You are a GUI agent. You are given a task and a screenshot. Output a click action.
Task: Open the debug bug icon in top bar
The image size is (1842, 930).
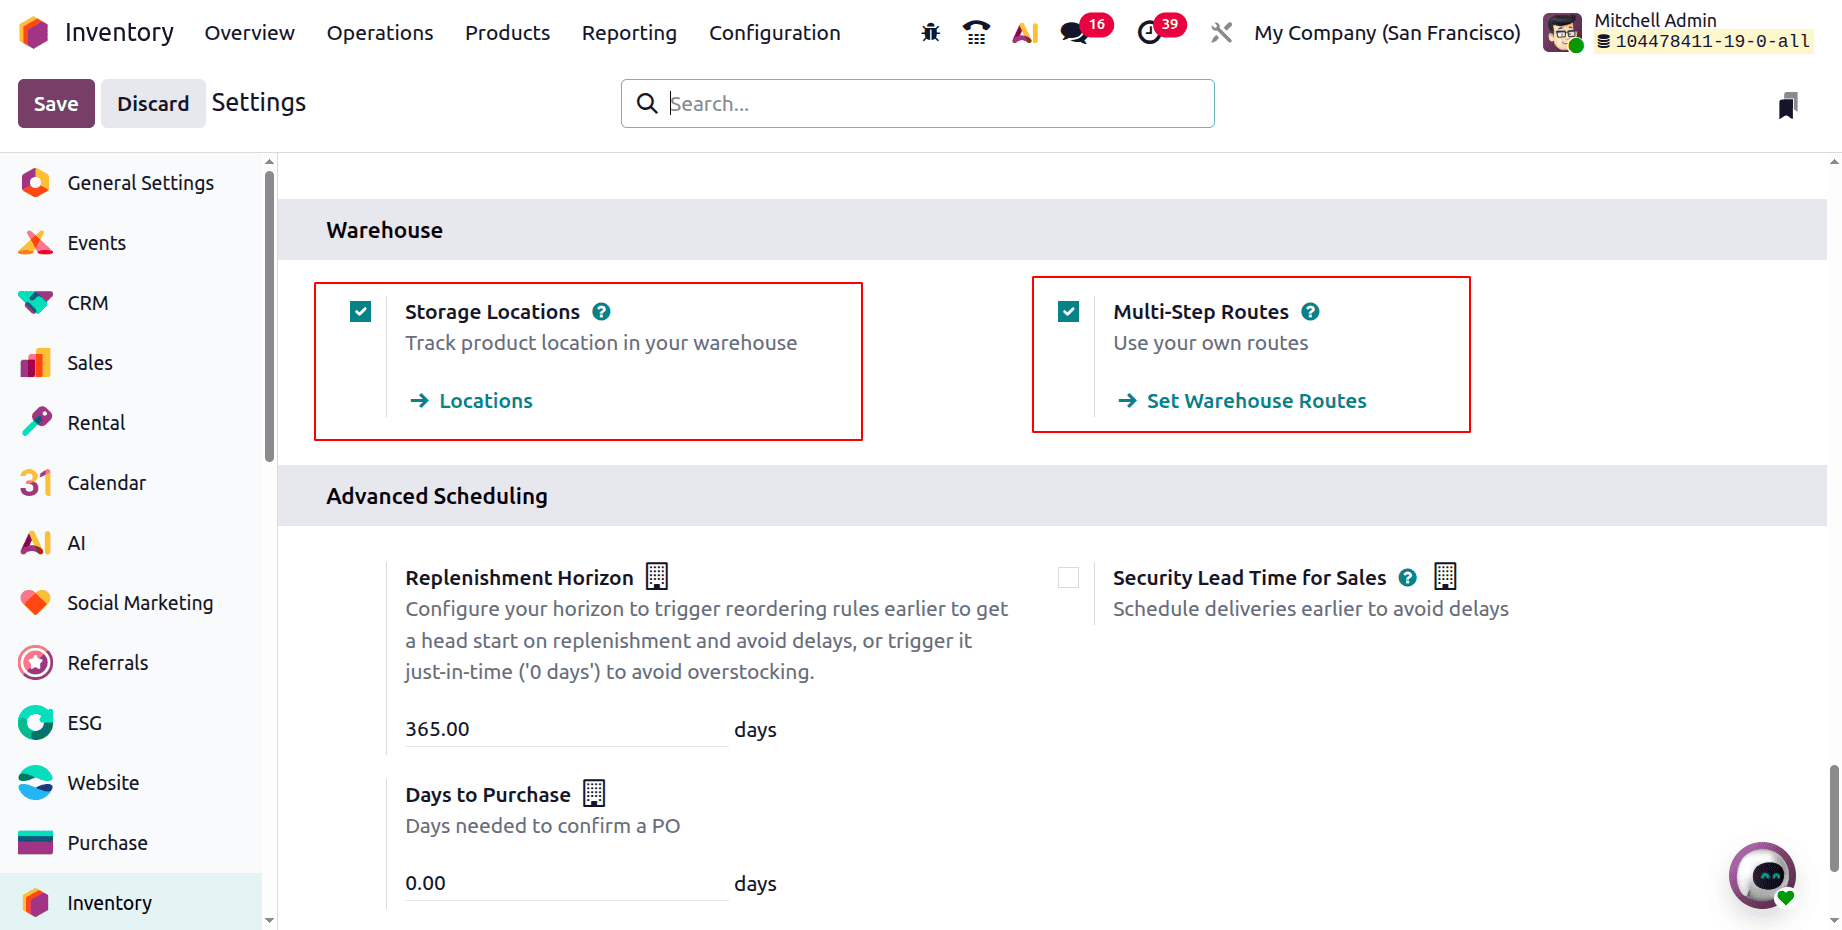tap(930, 32)
